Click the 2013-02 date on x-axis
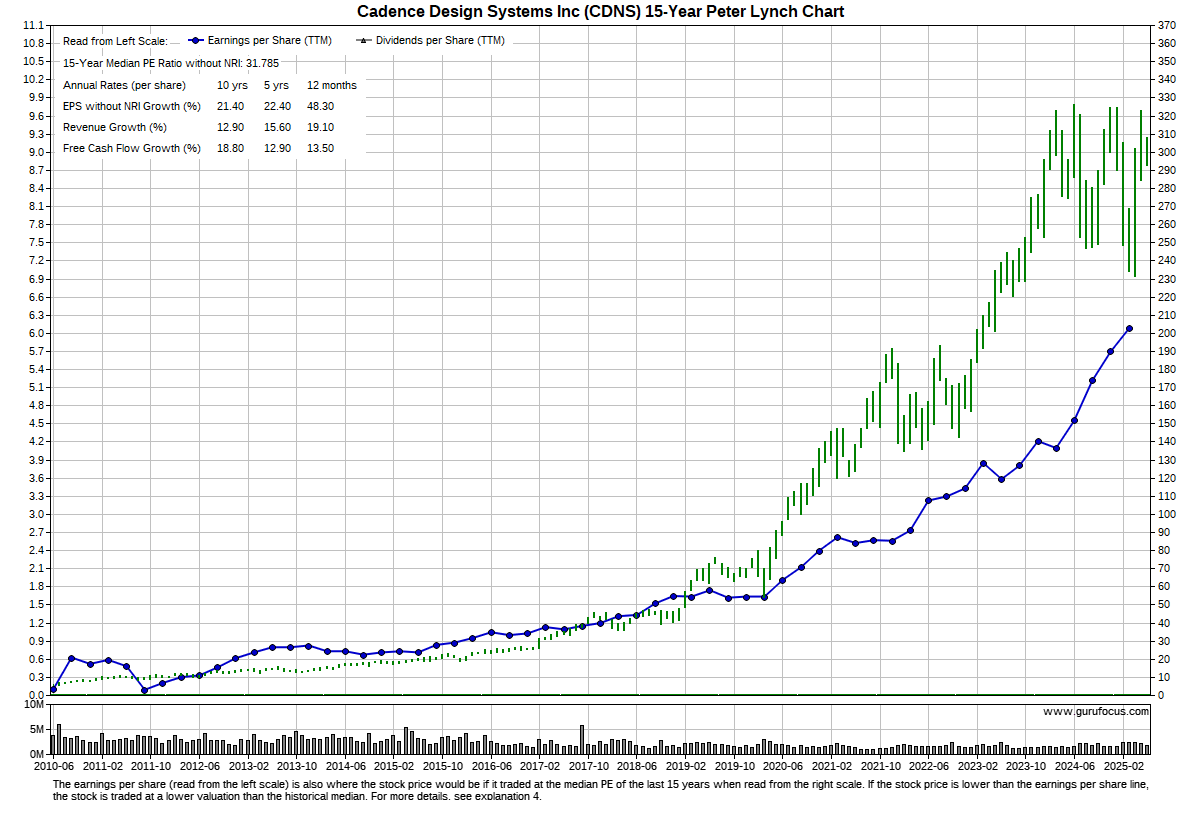Image resolution: width=1200 pixels, height=820 pixels. [x=248, y=765]
